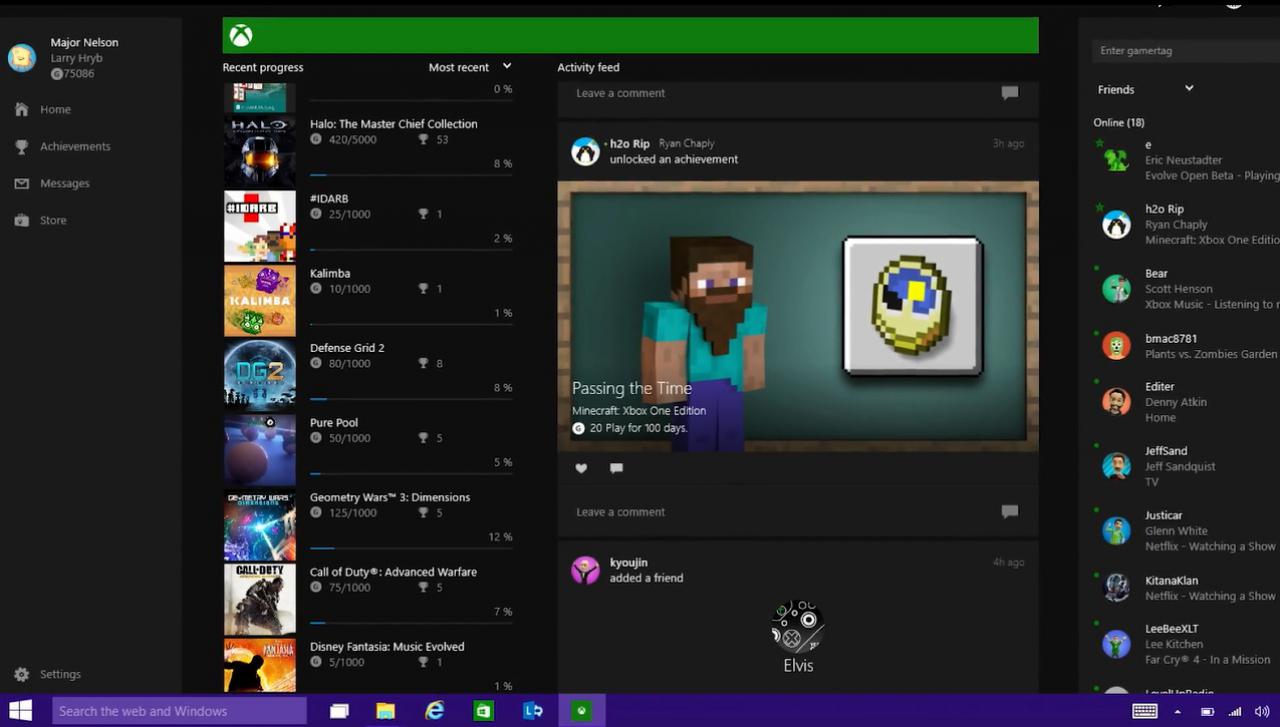
Task: Select friend Eric Neustadter in friends list
Action: tap(1187, 160)
